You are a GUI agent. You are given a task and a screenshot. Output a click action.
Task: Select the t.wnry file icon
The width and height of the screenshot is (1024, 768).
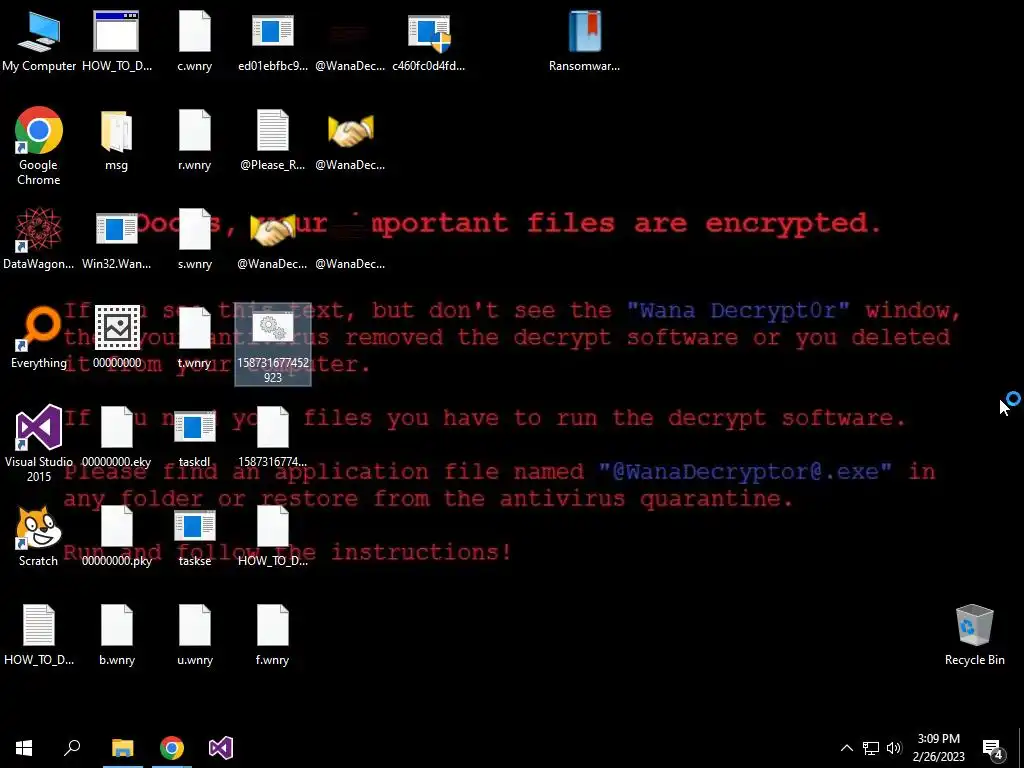[x=195, y=339]
